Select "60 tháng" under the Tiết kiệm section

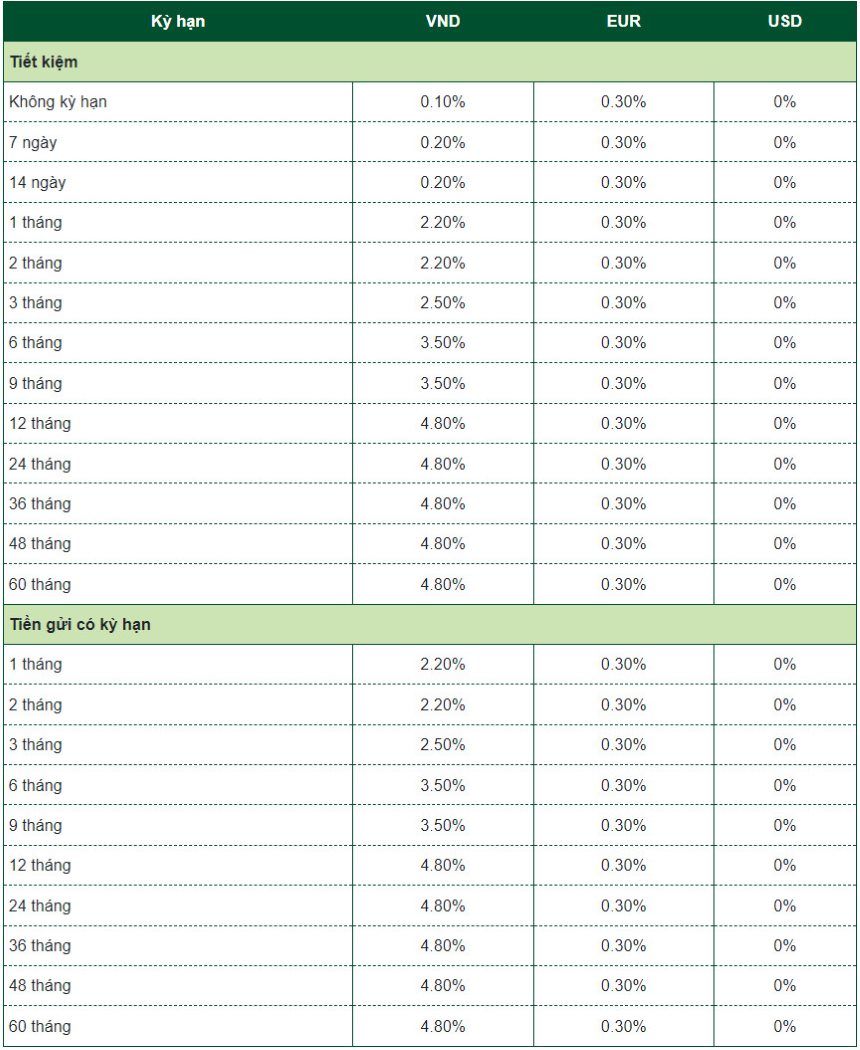pos(40,584)
